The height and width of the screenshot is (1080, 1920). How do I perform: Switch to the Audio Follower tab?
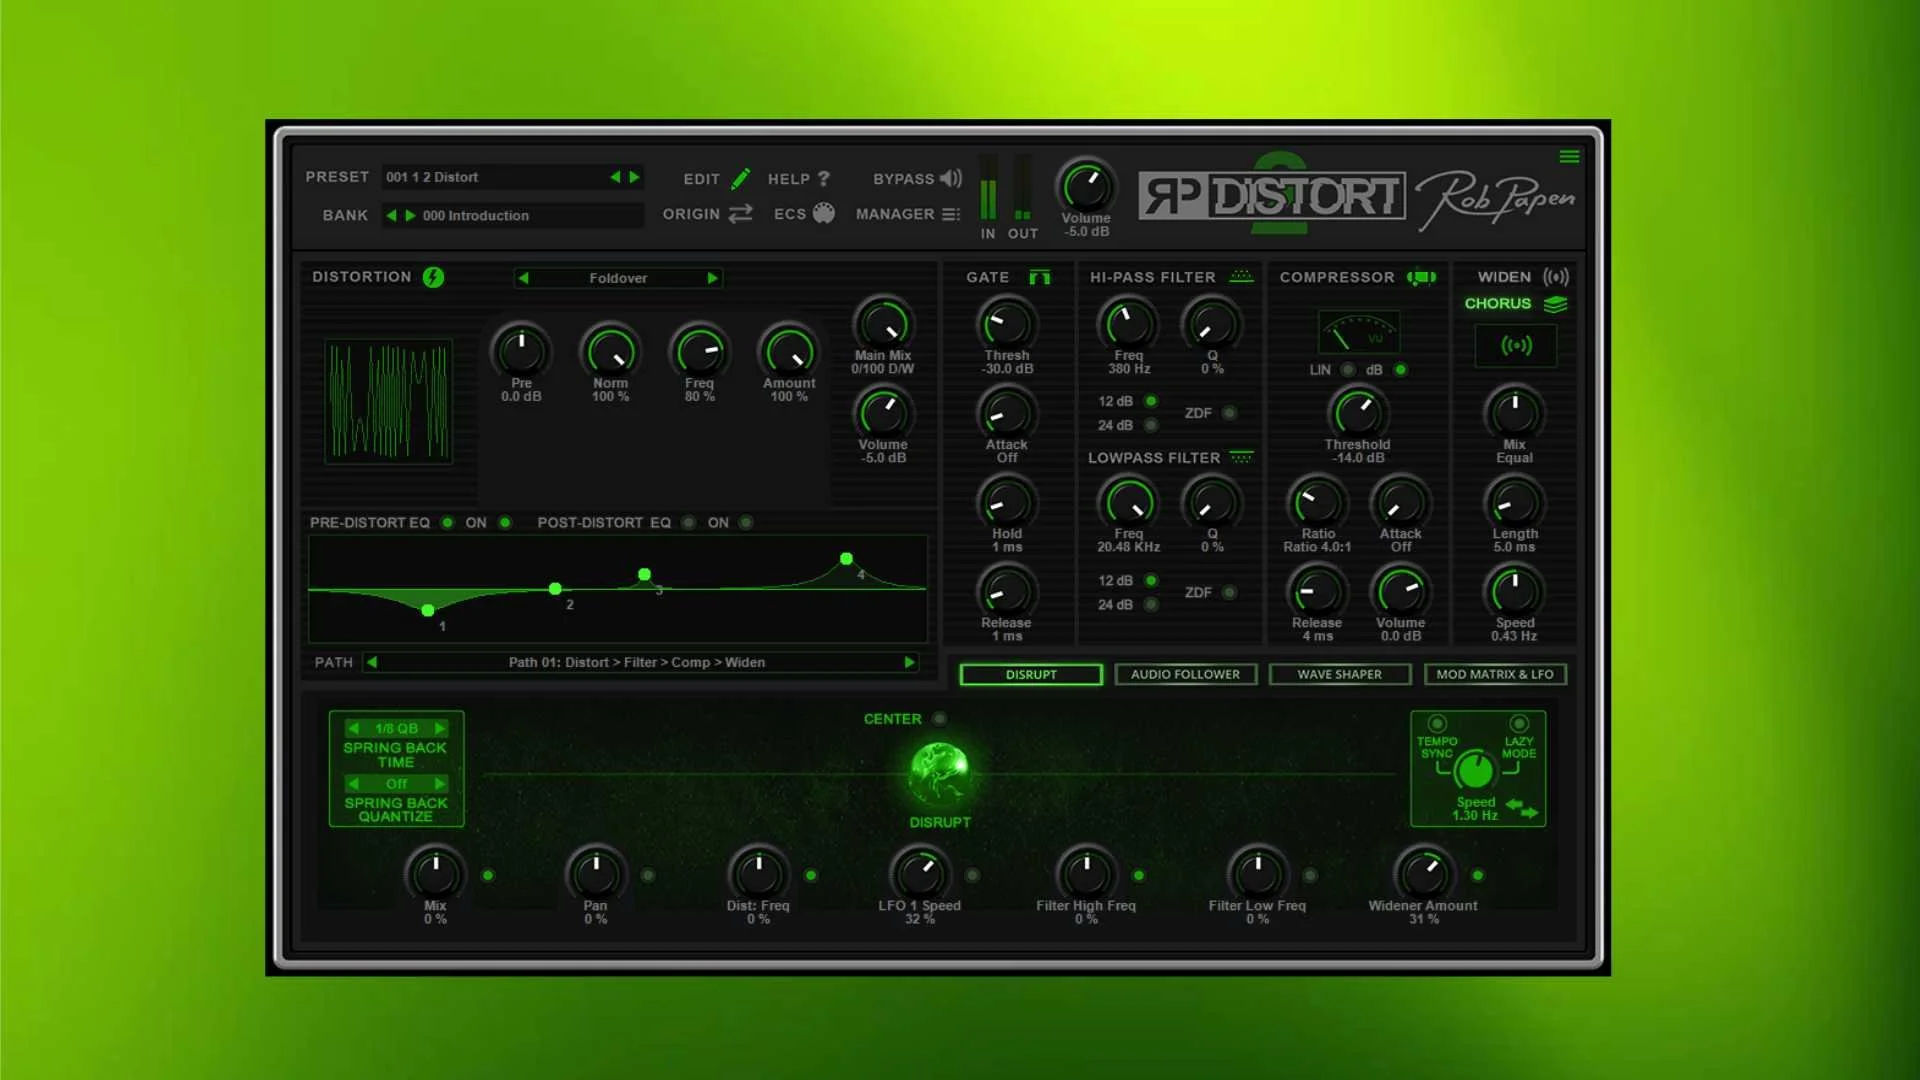tap(1185, 675)
